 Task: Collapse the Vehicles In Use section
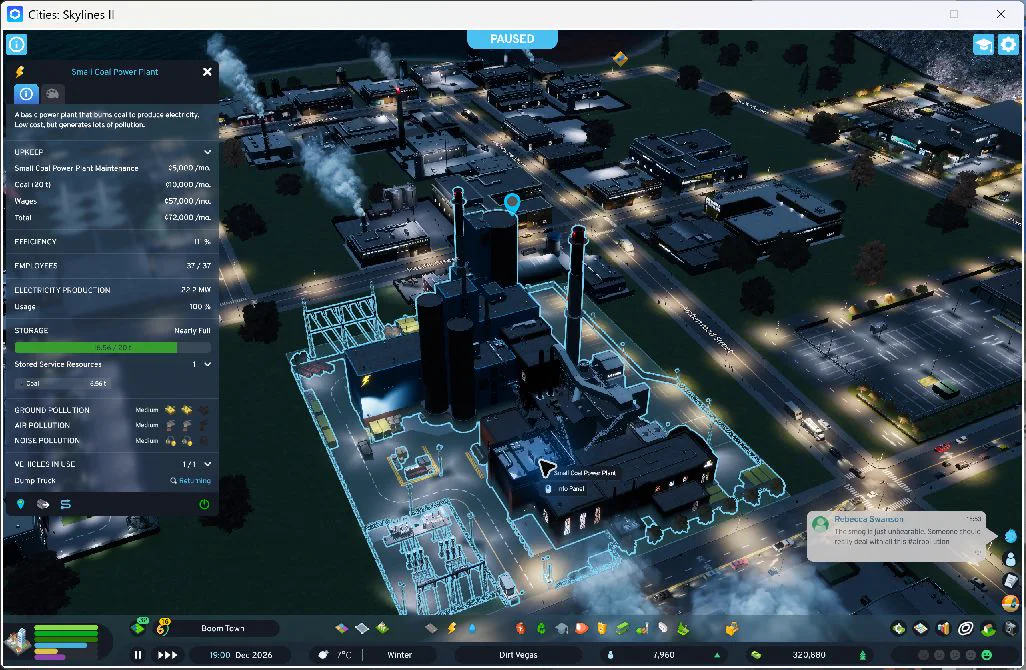[x=207, y=464]
